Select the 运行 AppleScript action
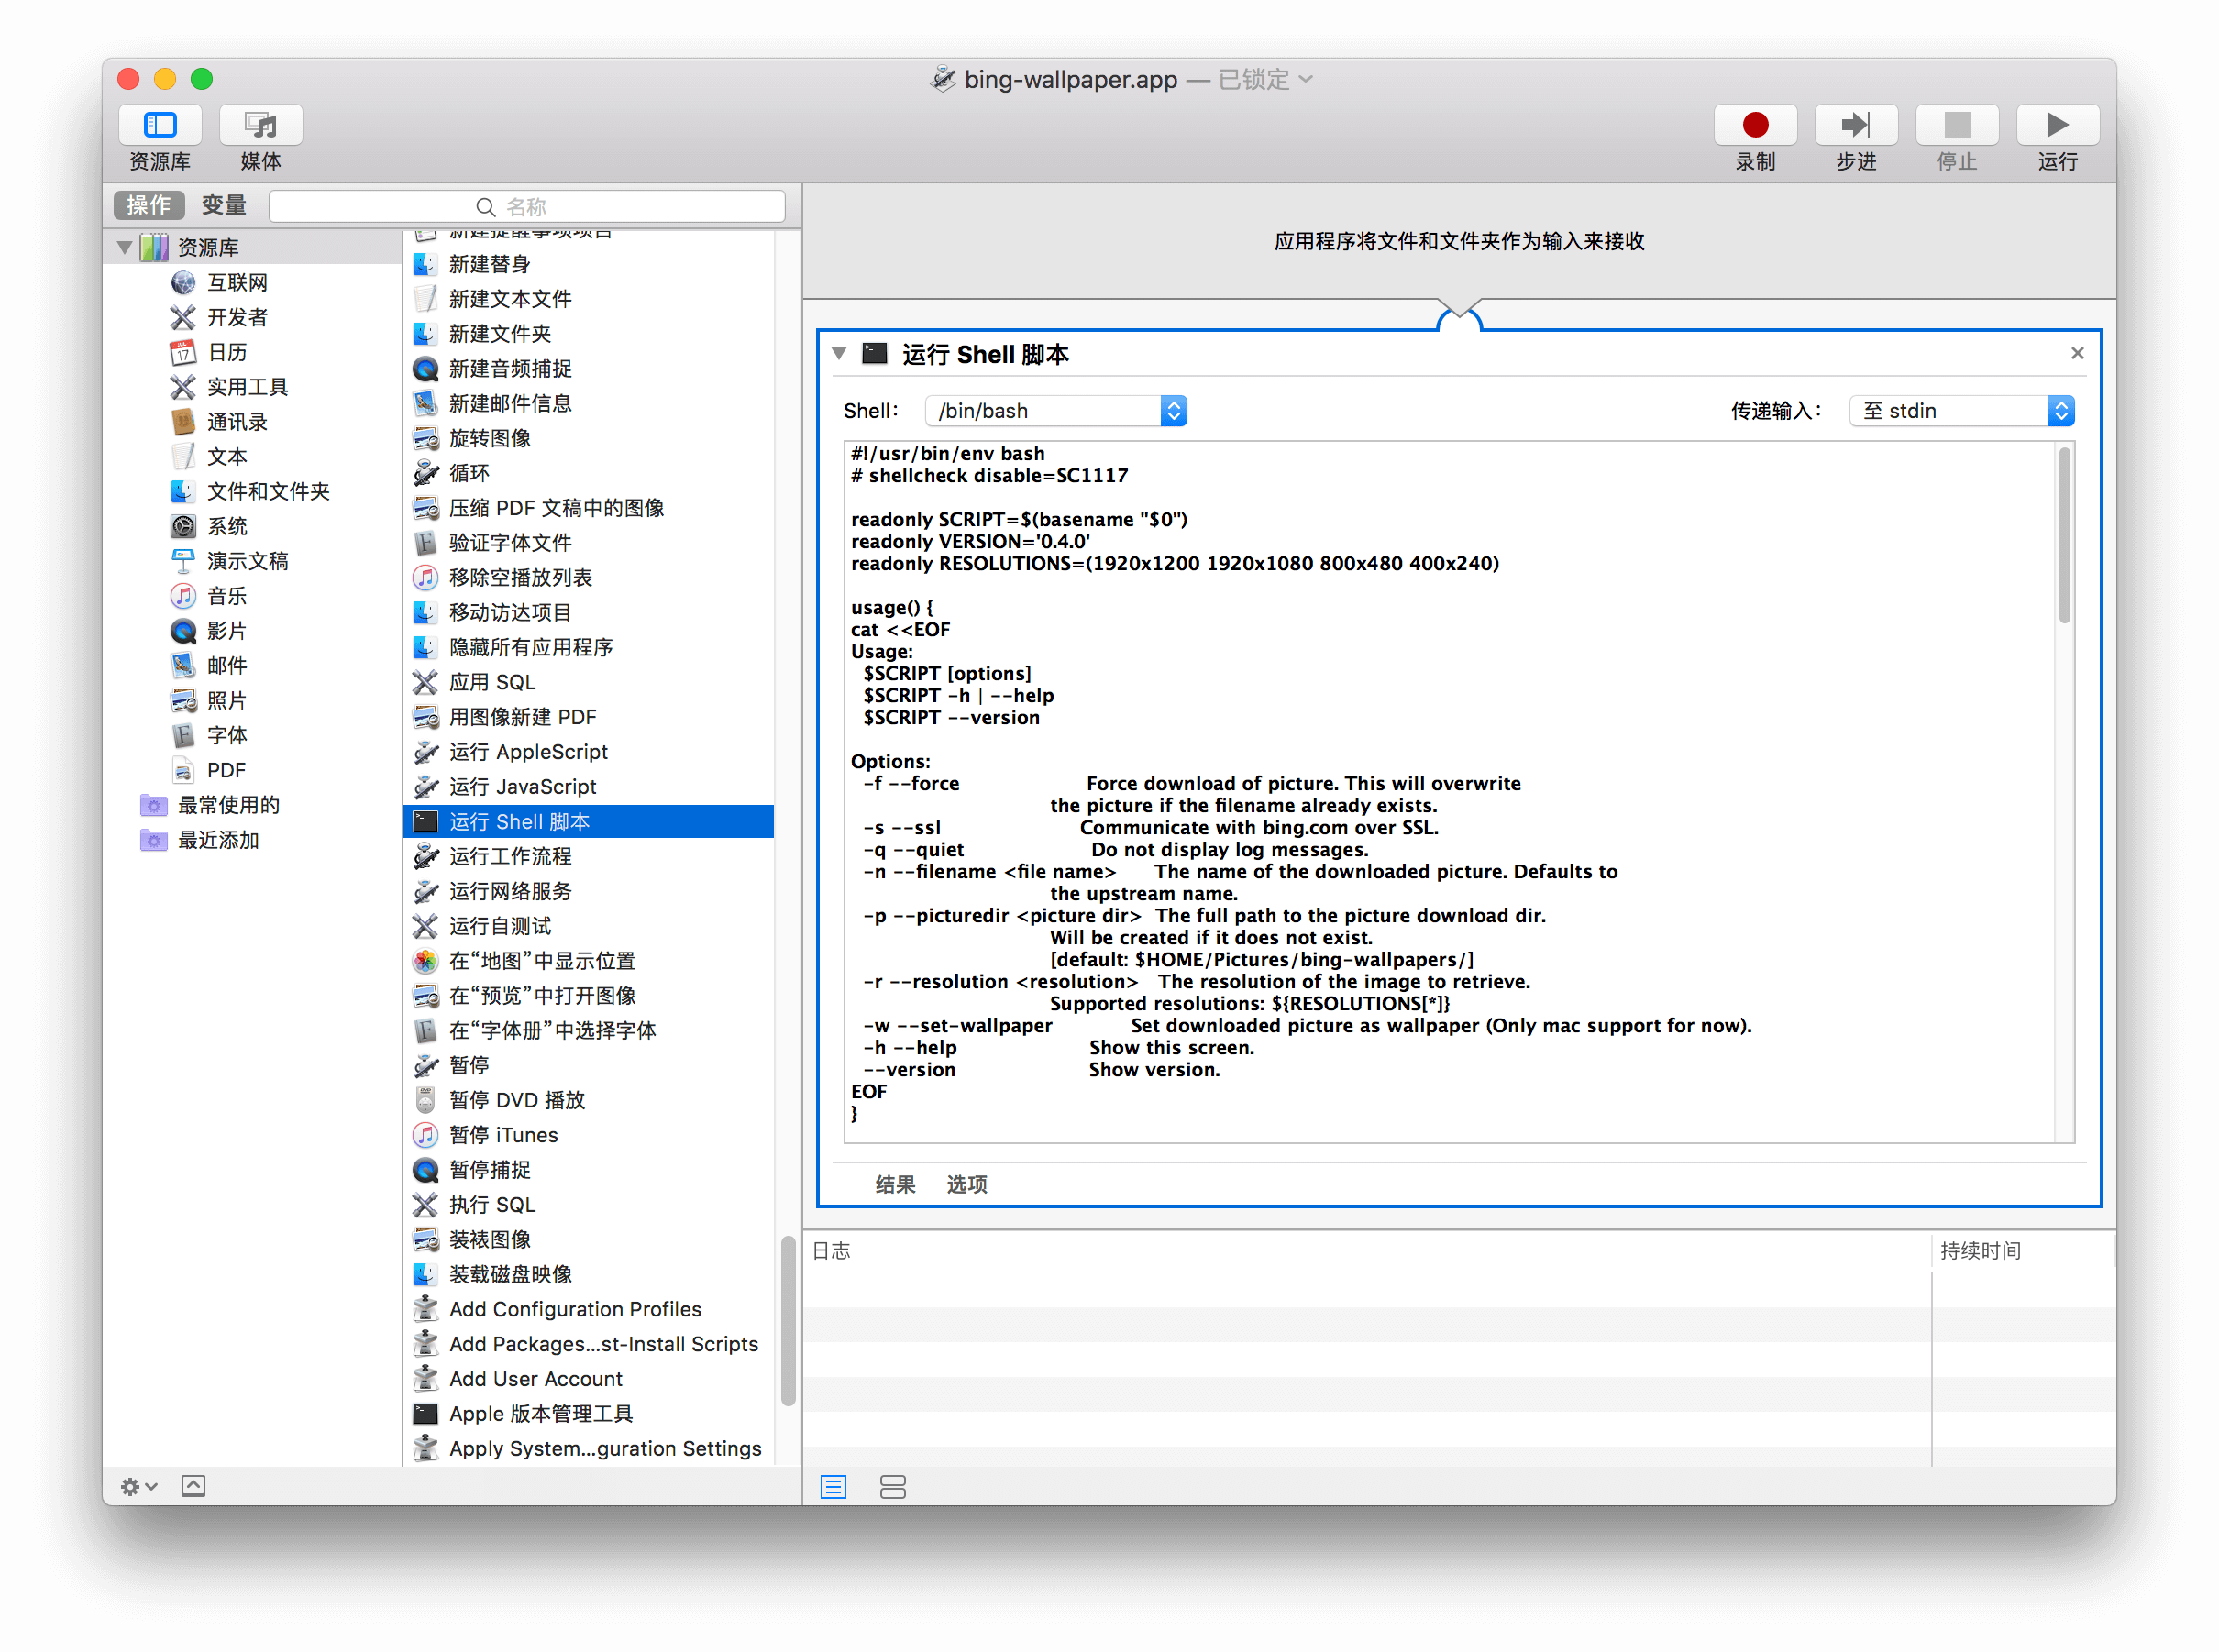This screenshot has height=1652, width=2219. pyautogui.click(x=589, y=752)
